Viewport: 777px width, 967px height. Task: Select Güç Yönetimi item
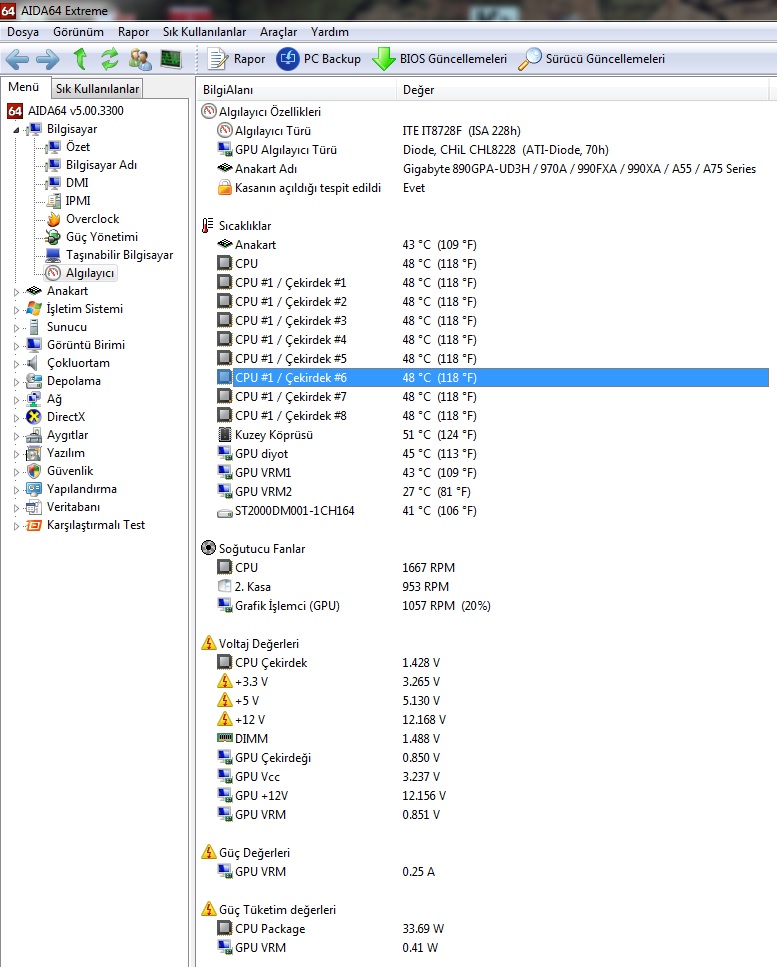pos(92,237)
